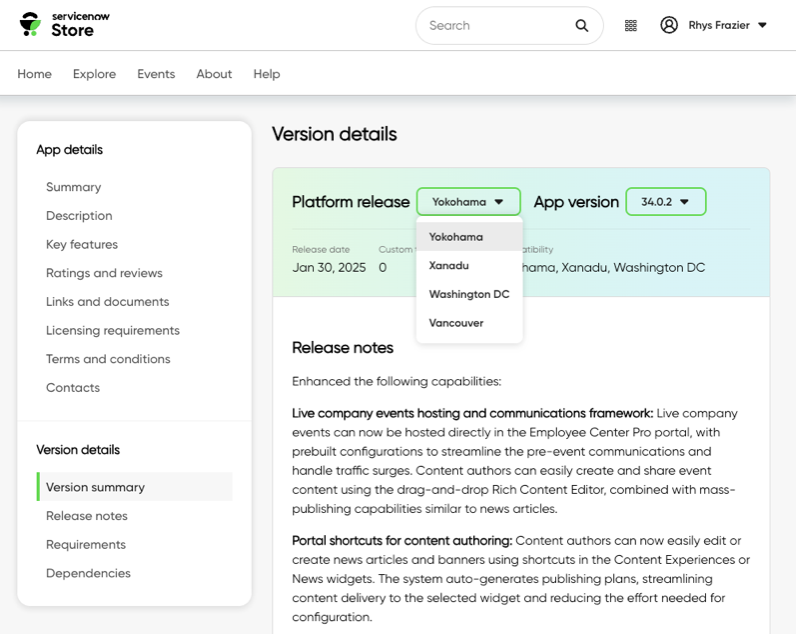Jump to Key features section

(x=82, y=244)
